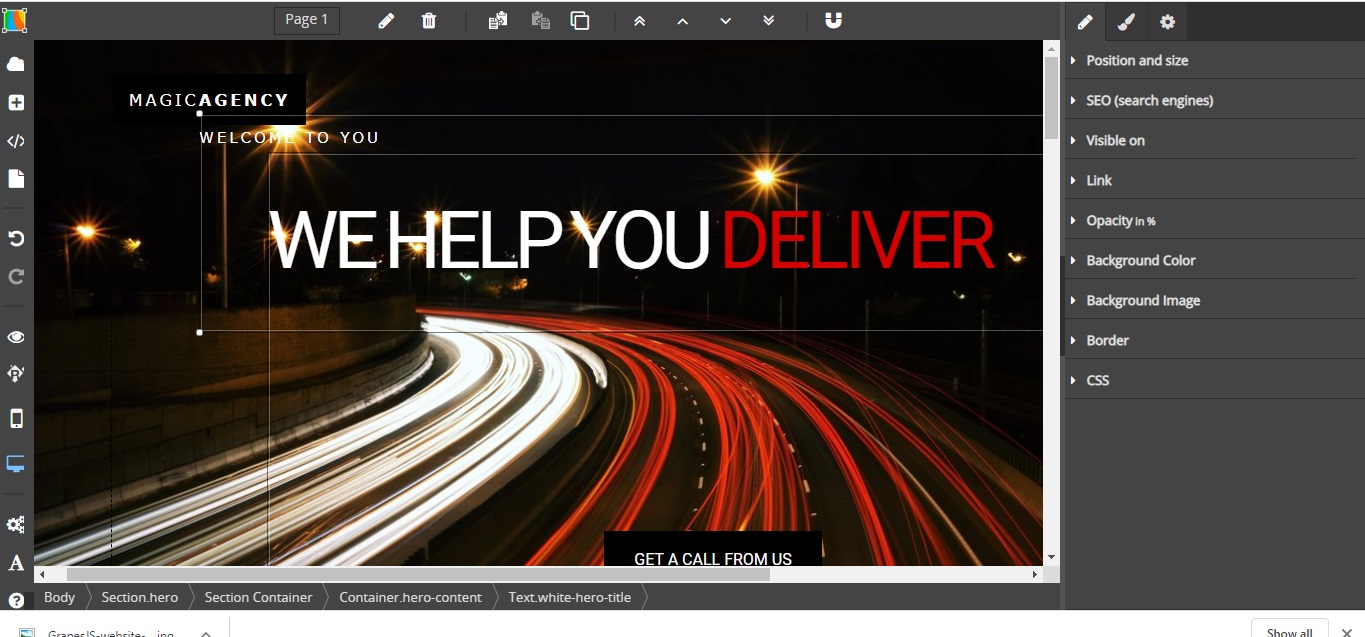Switch to the gear settings tab
Viewport: 1365px width, 637px height.
coord(1167,22)
